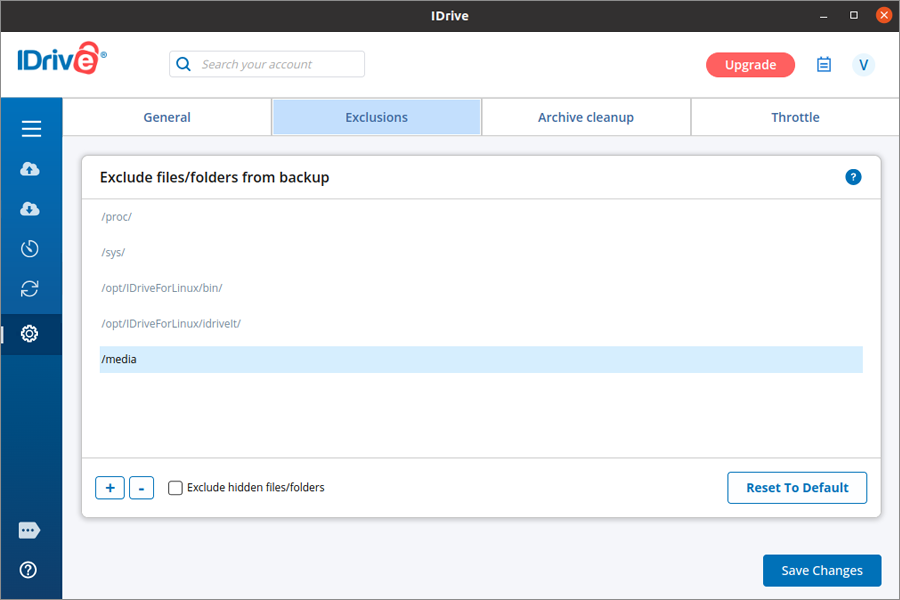Open the chat feedback icon

[29, 530]
